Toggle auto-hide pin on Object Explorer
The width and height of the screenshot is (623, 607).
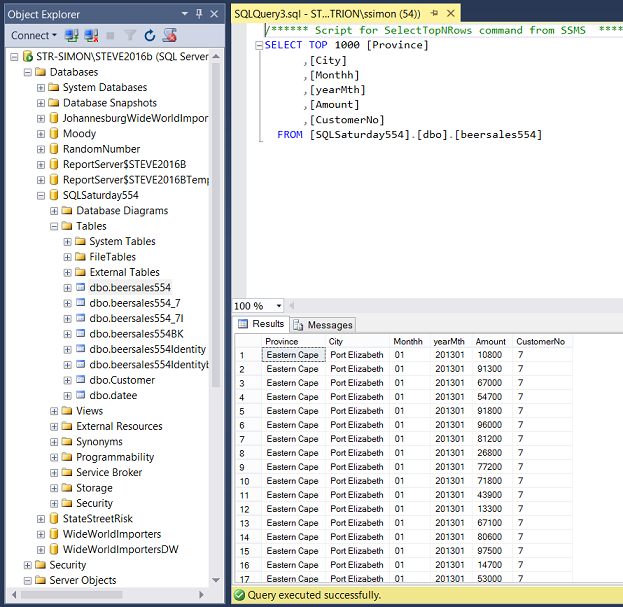click(x=199, y=14)
